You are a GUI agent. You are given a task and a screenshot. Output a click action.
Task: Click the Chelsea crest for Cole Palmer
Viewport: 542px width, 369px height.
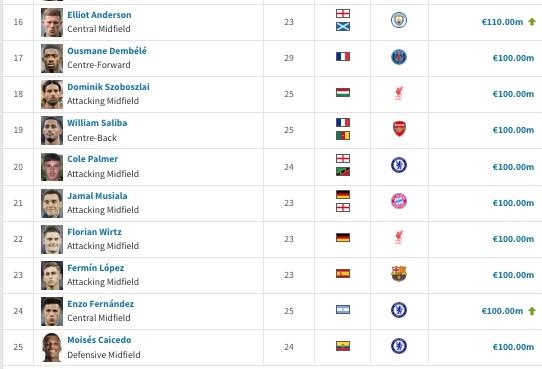point(399,165)
